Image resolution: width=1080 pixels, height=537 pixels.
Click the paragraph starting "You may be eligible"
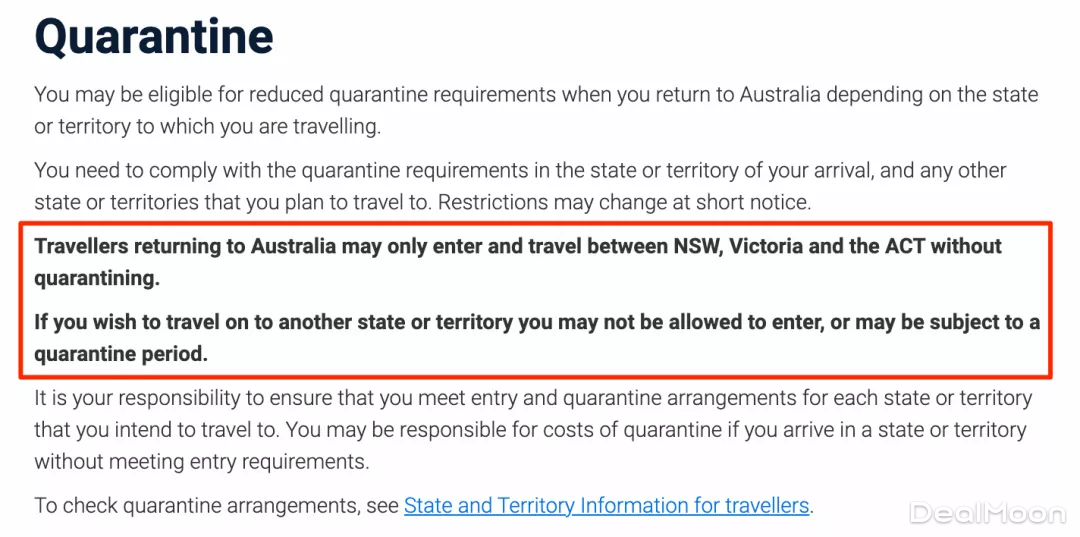(535, 111)
